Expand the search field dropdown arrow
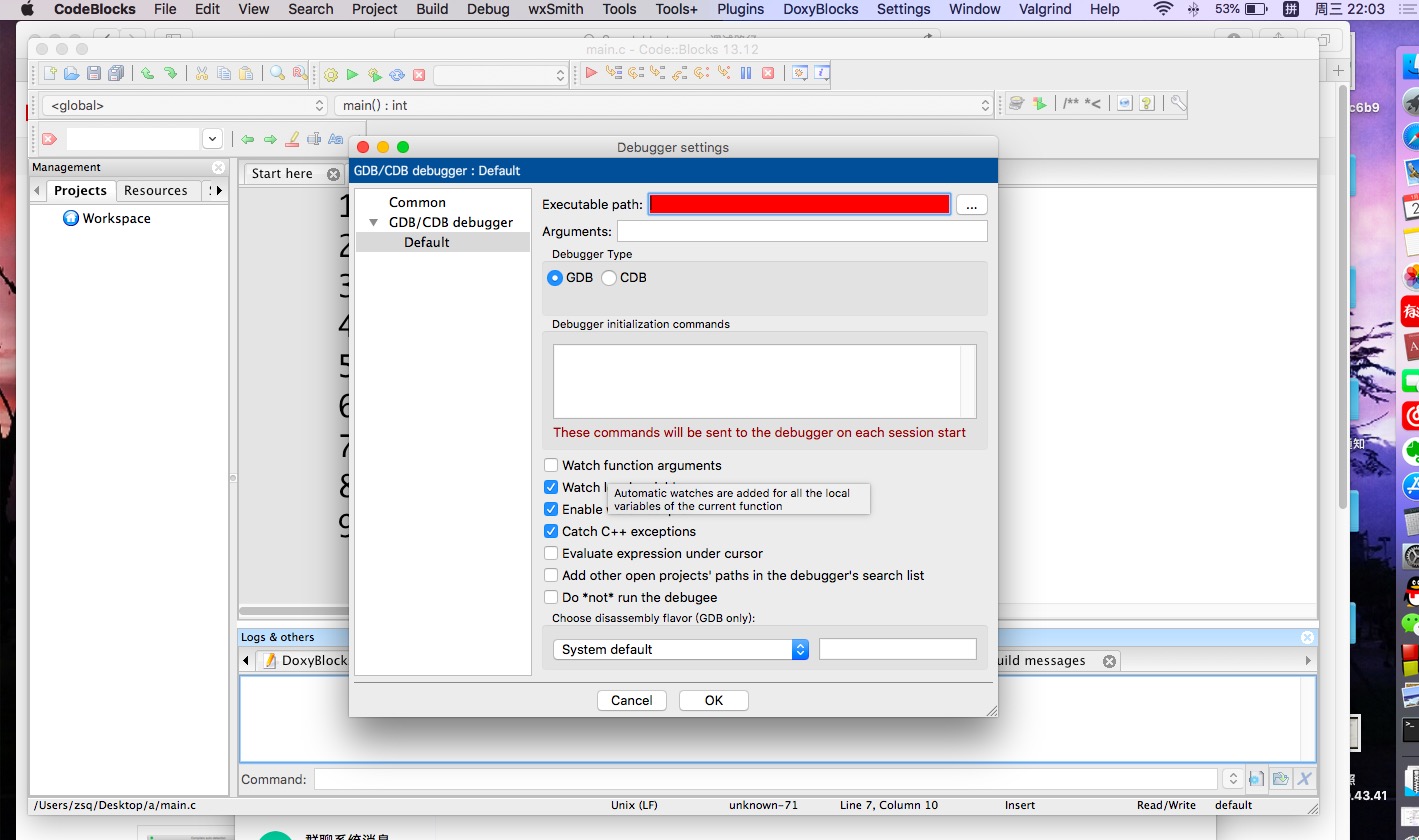The image size is (1419, 840). tap(212, 139)
